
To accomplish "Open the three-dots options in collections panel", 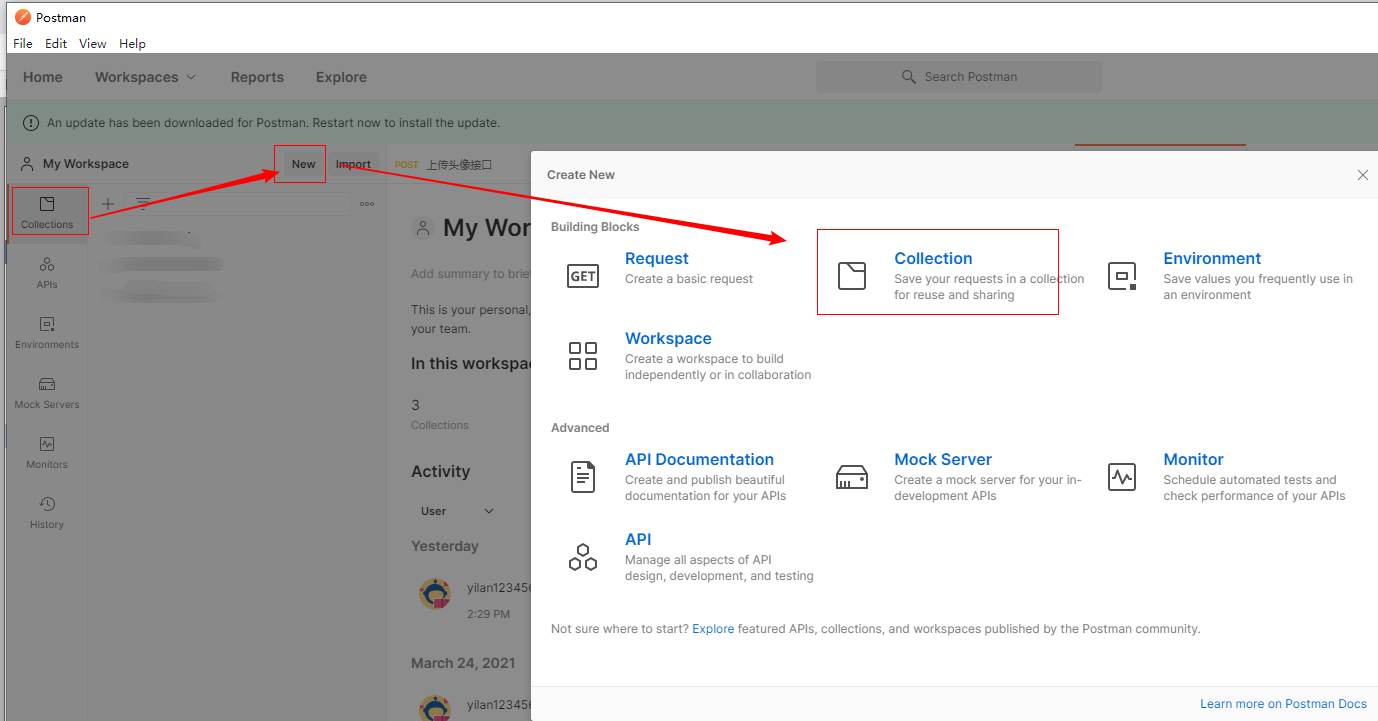I will [367, 204].
